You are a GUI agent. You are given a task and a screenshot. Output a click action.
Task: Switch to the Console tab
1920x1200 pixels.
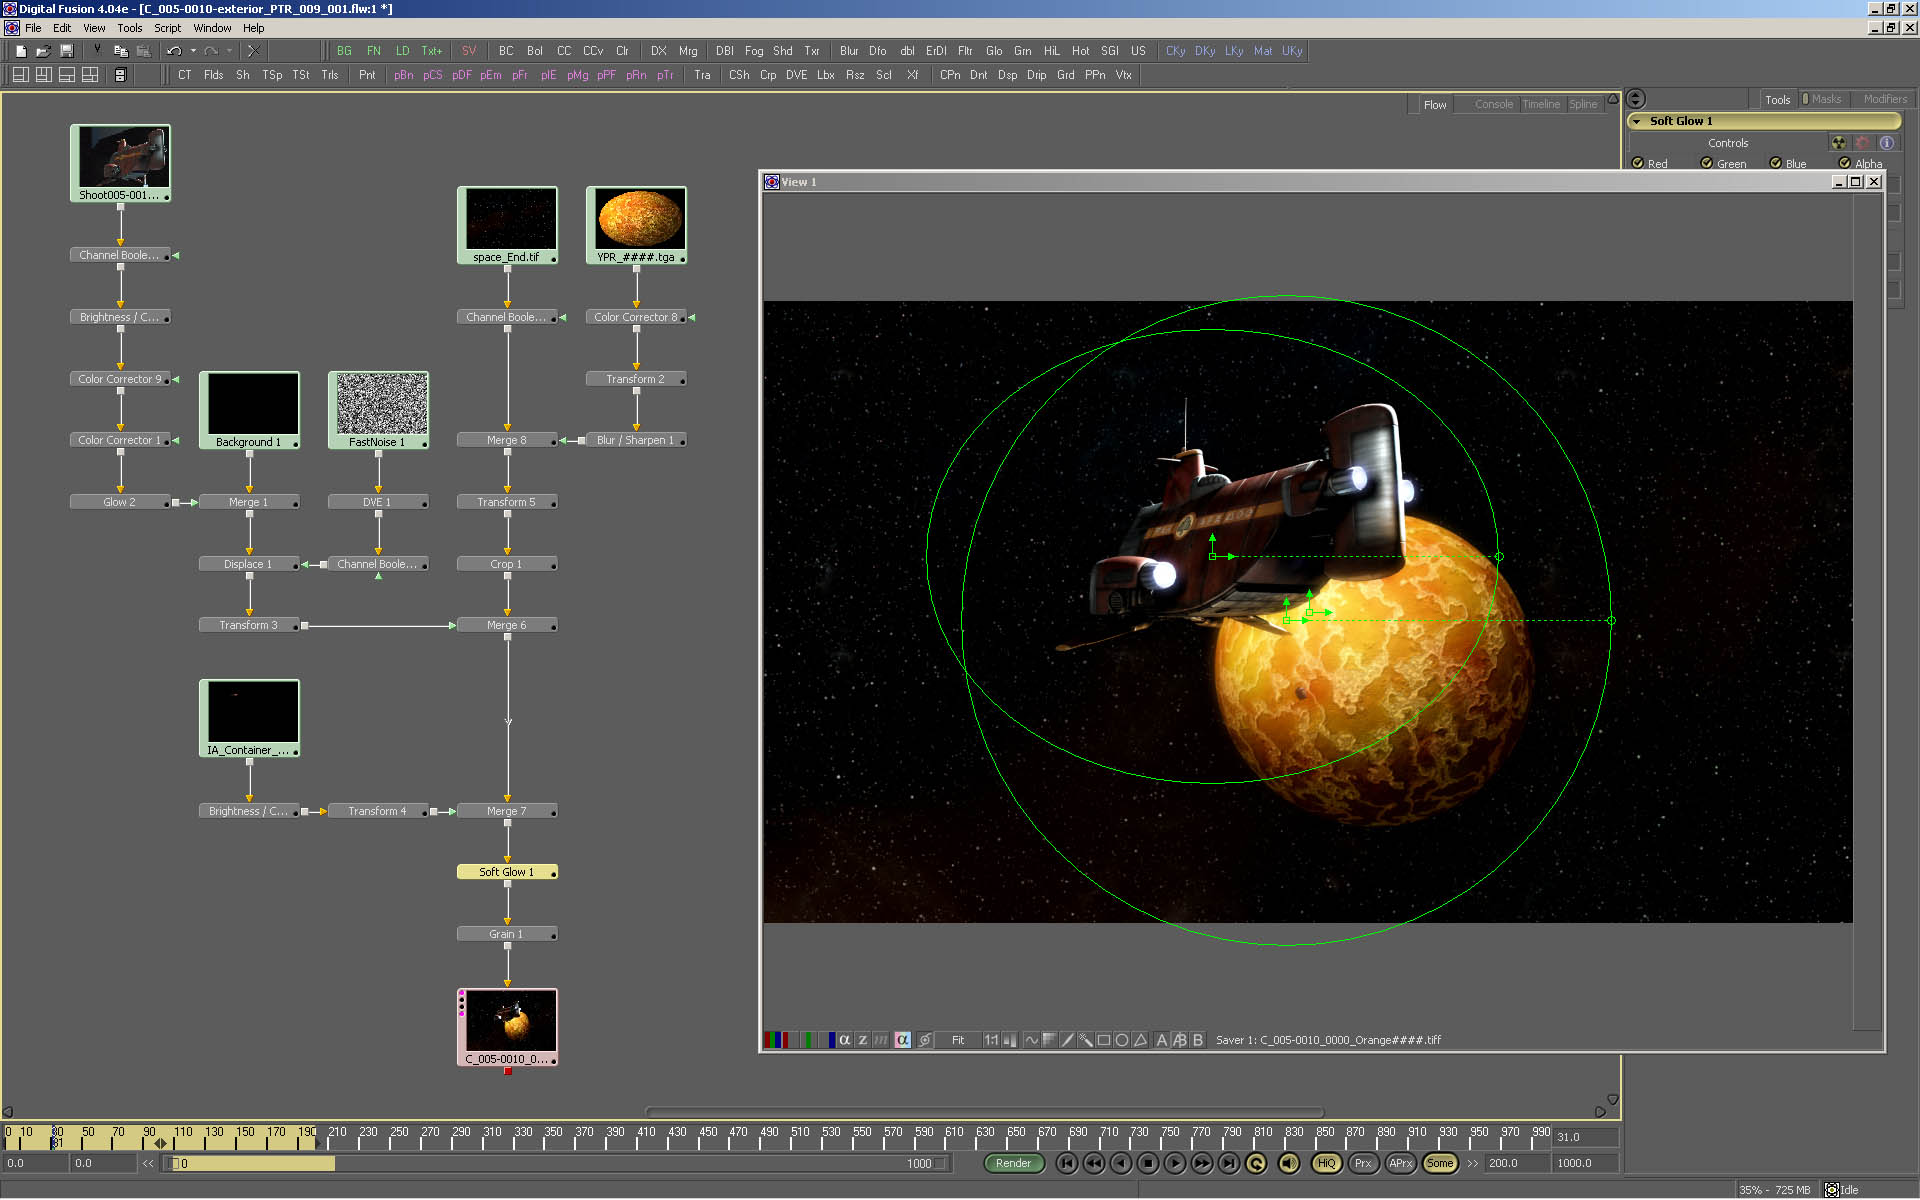click(1493, 104)
